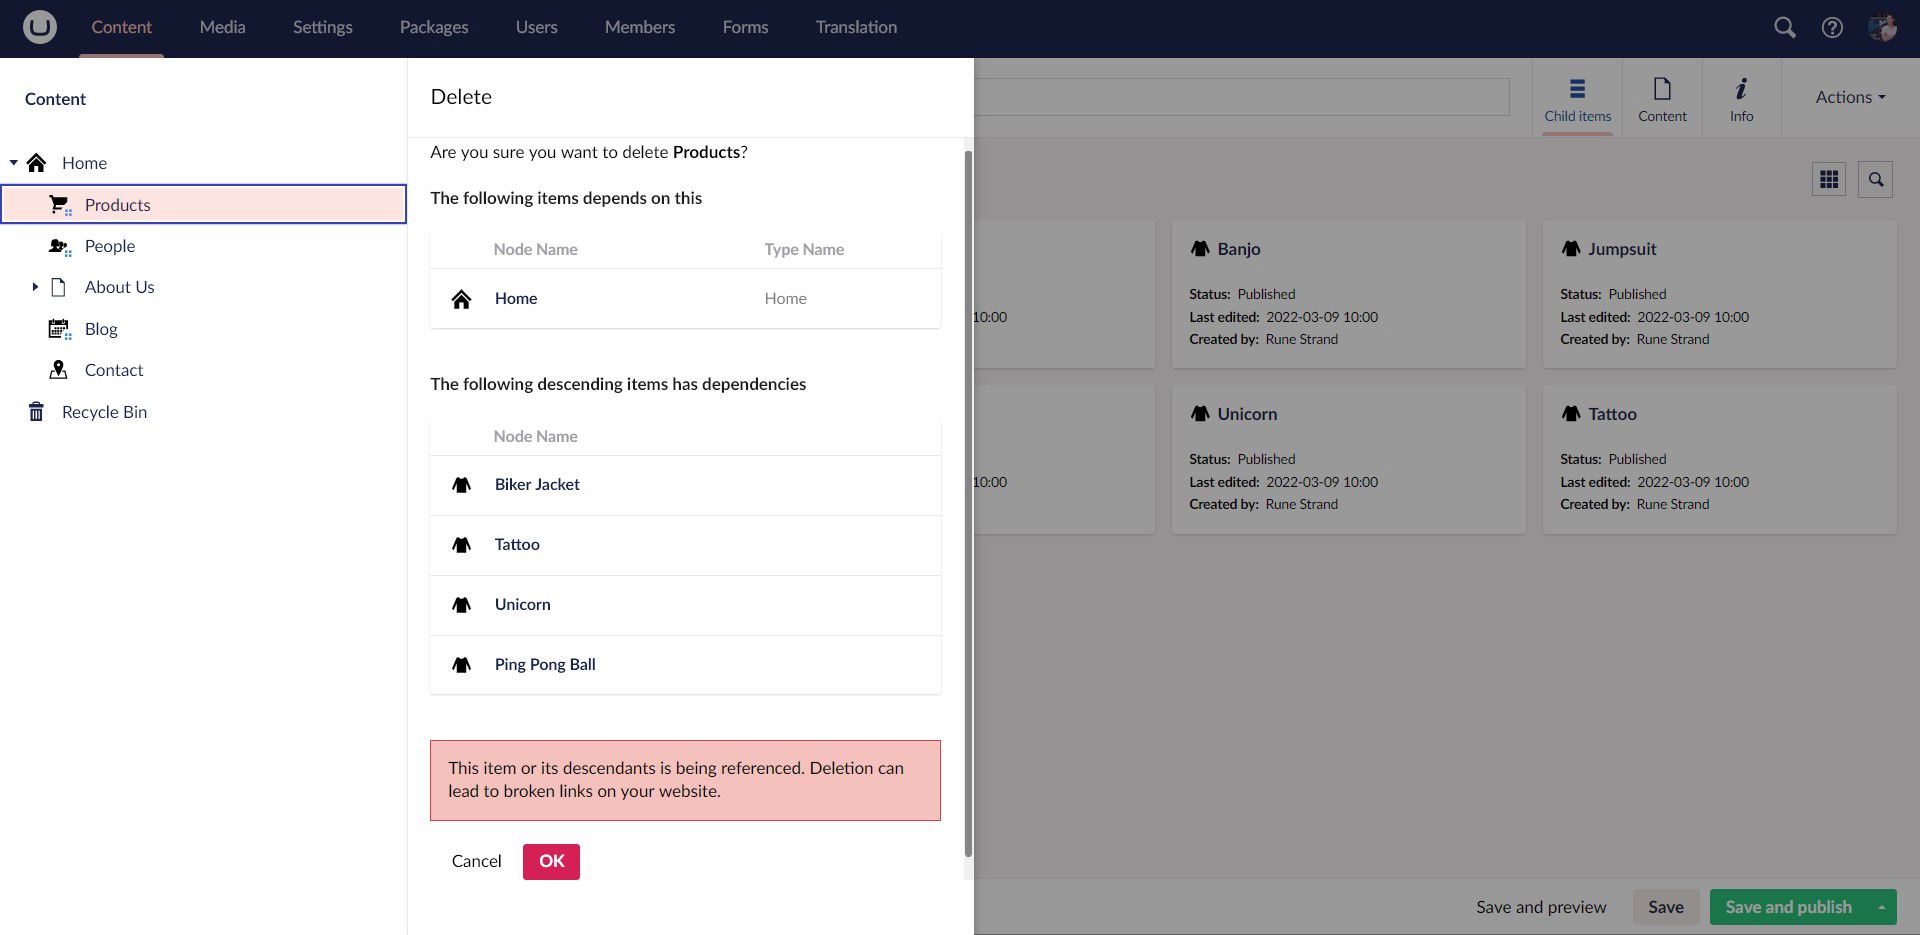
Task: Click the About Us document icon
Action: (59, 287)
